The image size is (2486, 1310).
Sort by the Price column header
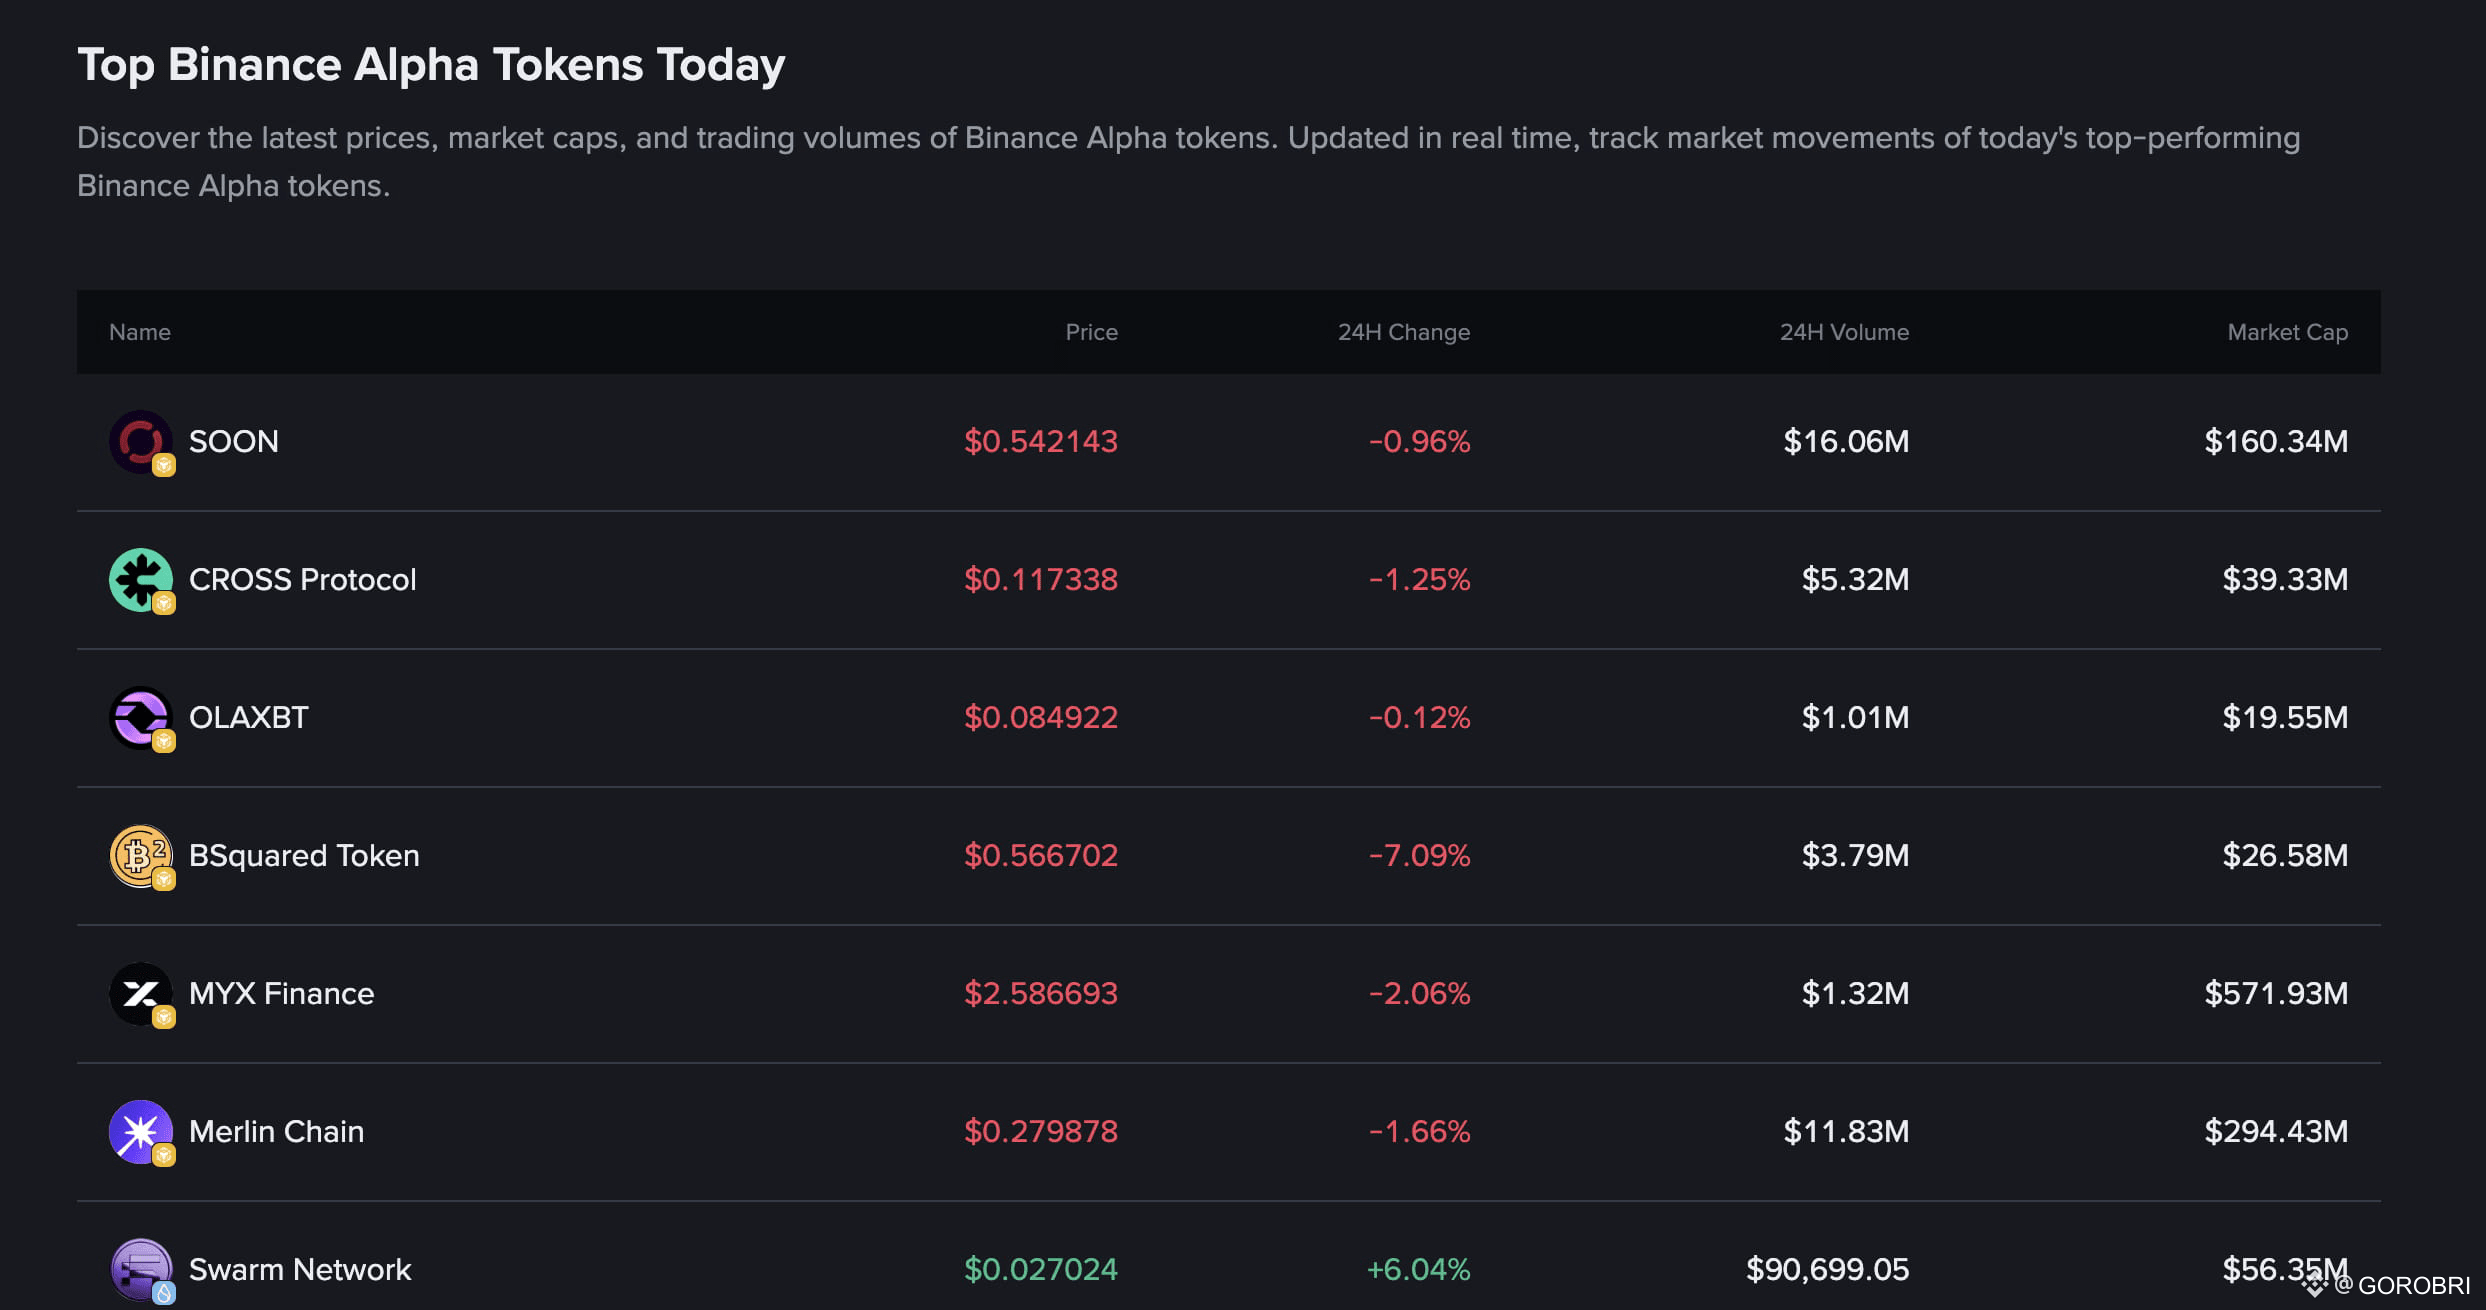pyautogui.click(x=1091, y=332)
